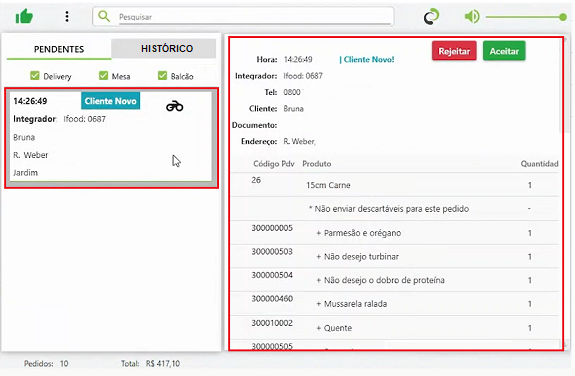Click '+ Mussarela ralada' row

[x=395, y=304]
